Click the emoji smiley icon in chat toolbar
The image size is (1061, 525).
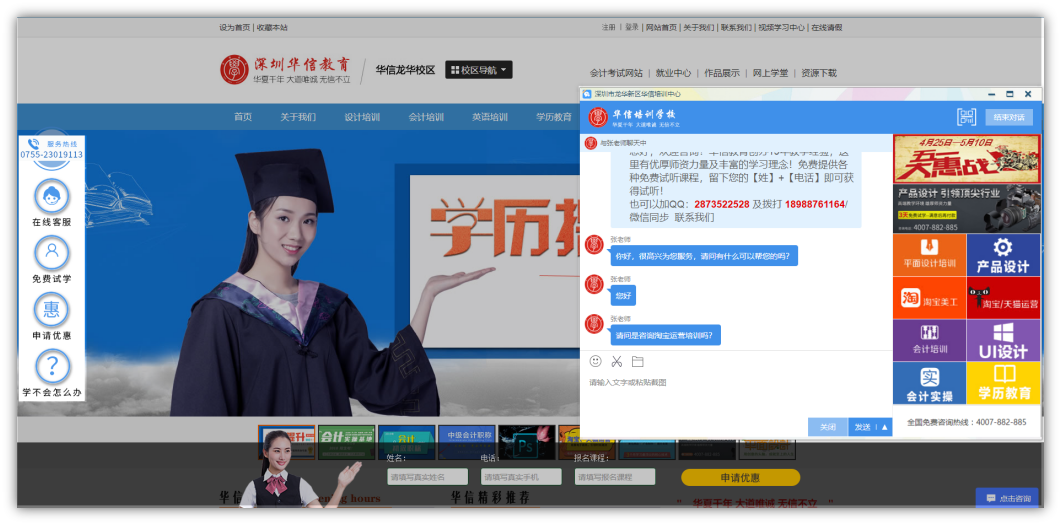pos(595,361)
